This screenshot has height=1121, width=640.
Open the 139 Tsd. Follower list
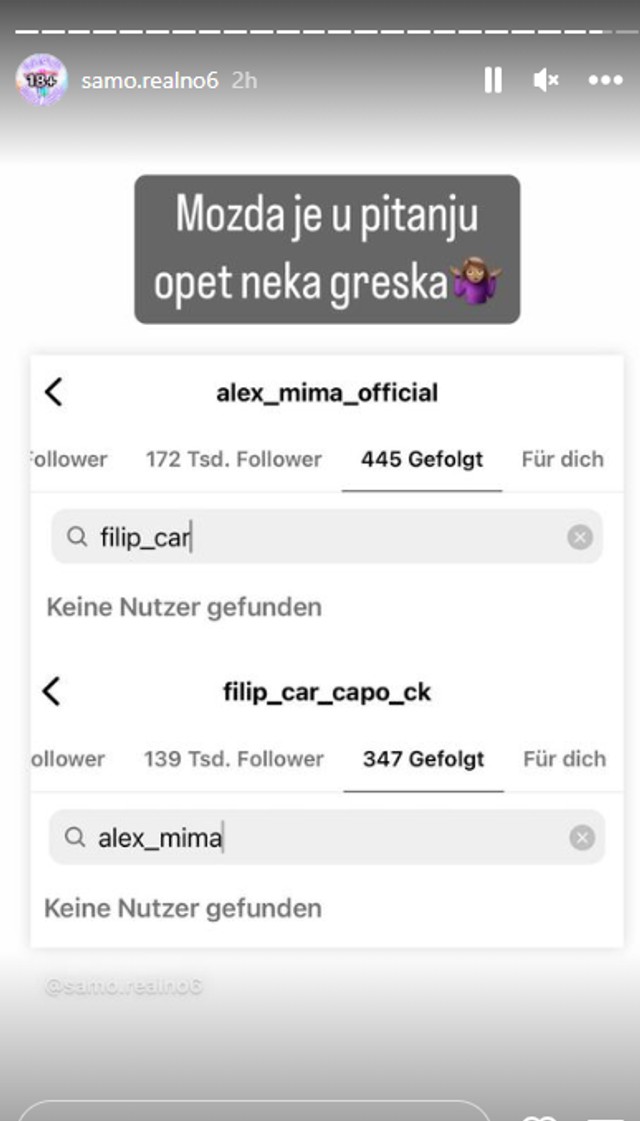point(233,759)
